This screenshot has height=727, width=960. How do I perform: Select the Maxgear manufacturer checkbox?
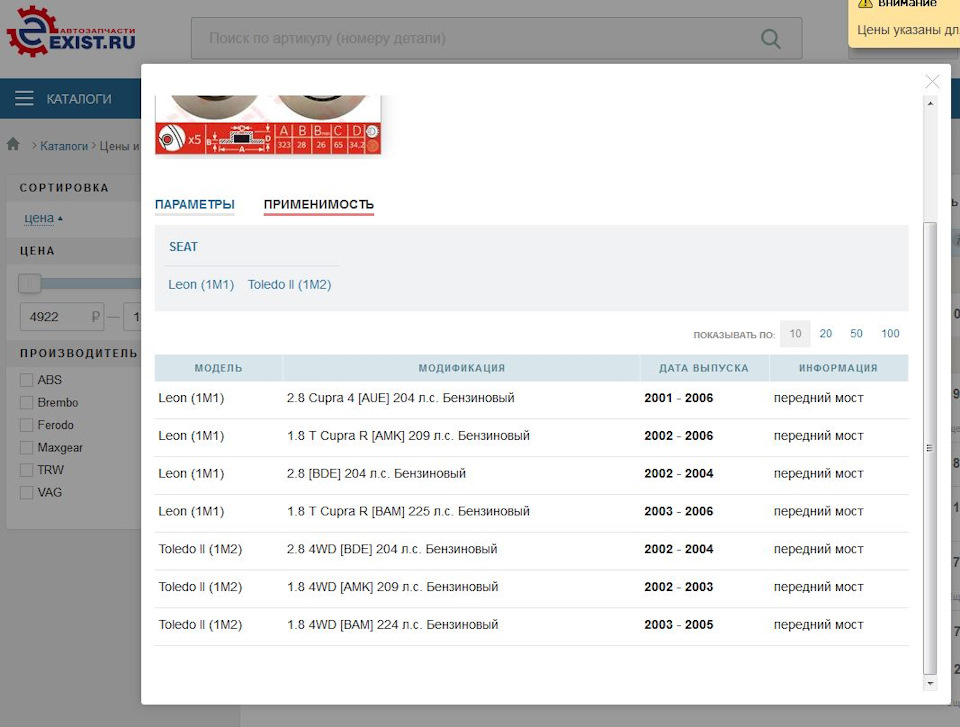pyautogui.click(x=26, y=448)
